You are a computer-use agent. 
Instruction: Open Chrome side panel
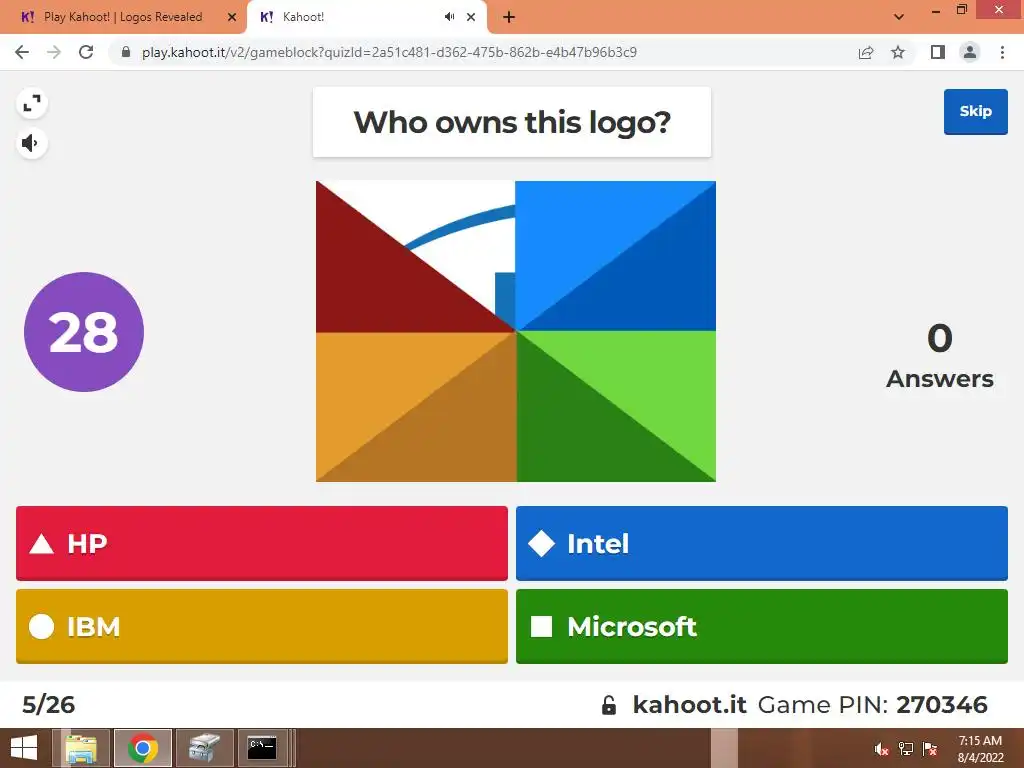pyautogui.click(x=938, y=52)
